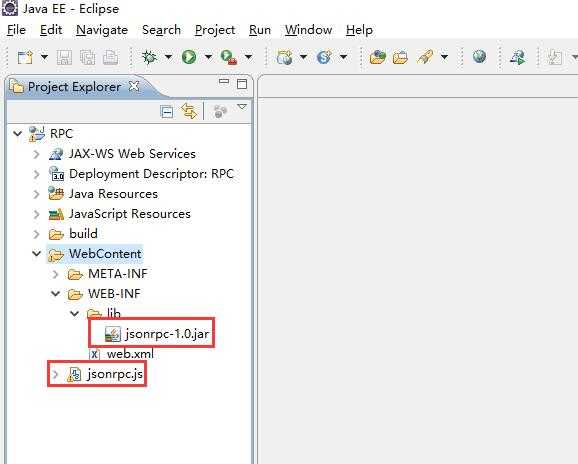Expand JAX-WS Web Services node
The width and height of the screenshot is (578, 464).
click(x=36, y=154)
